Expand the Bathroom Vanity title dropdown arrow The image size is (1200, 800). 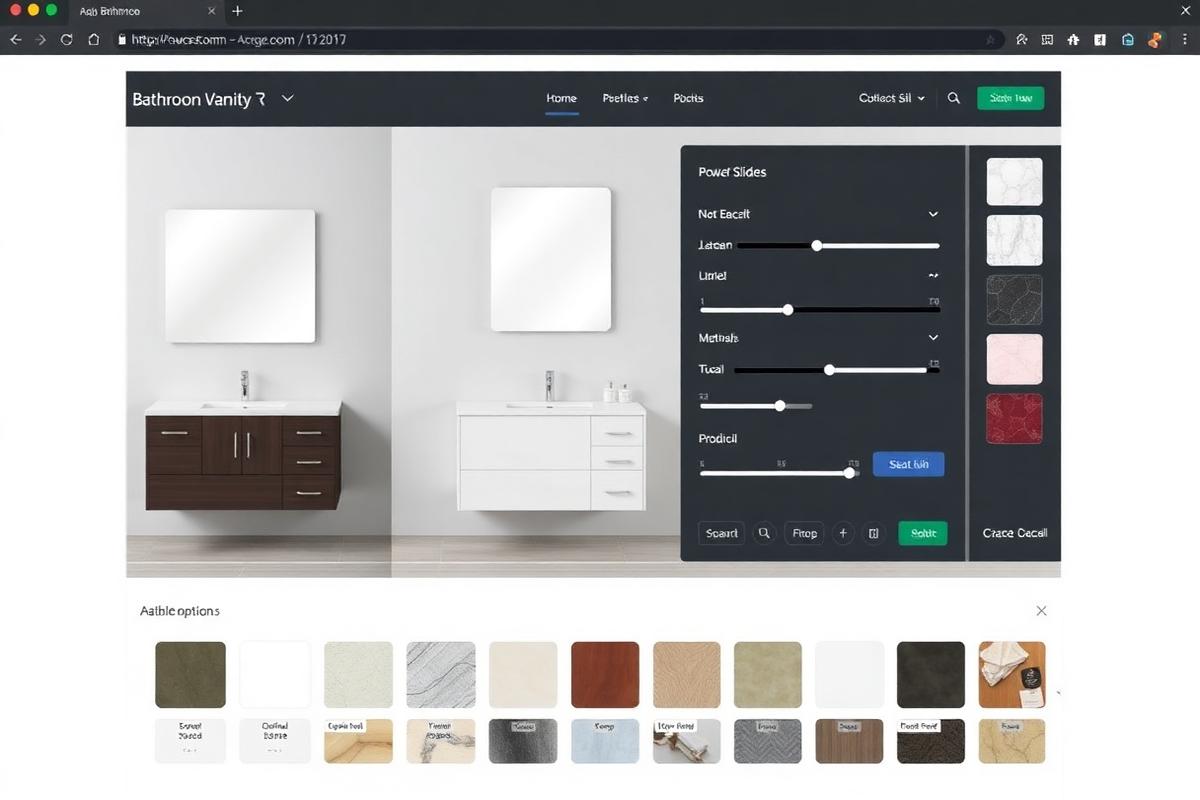point(287,98)
